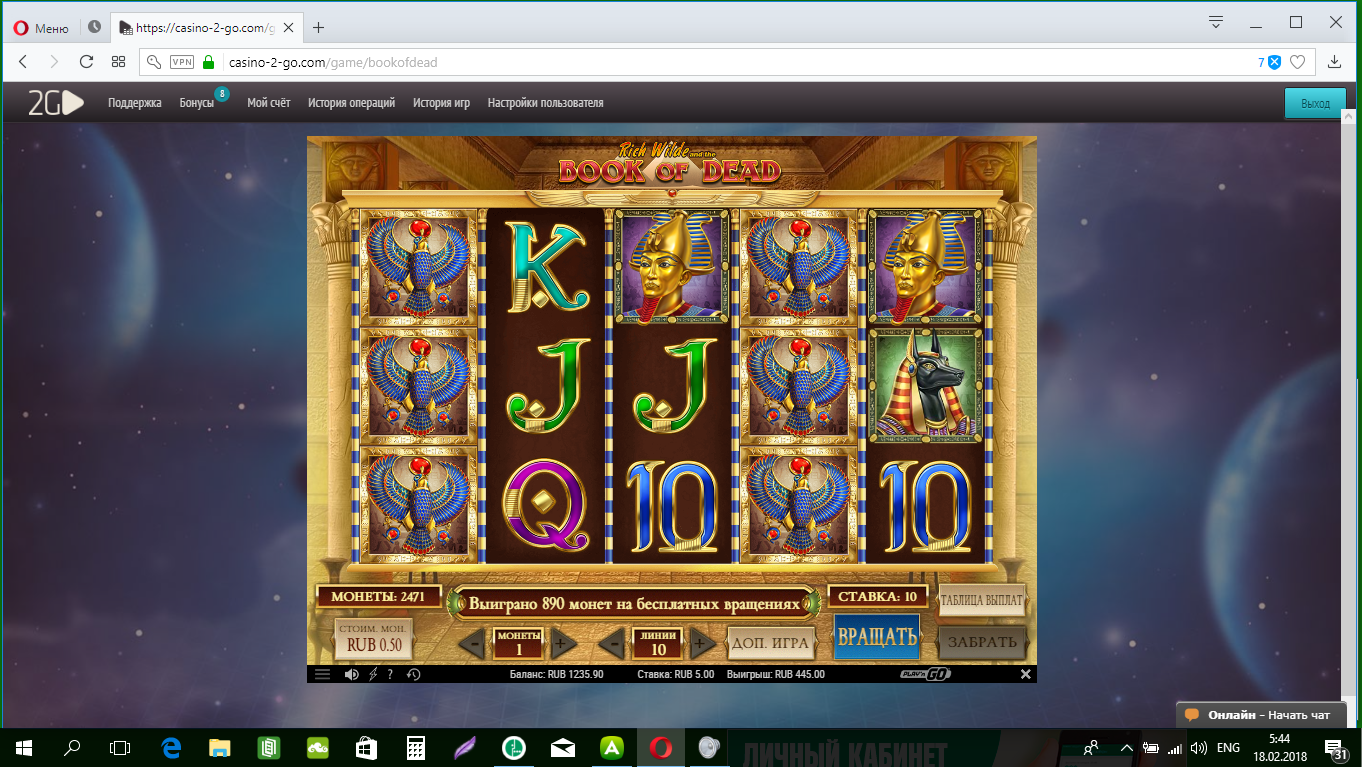1362x767 pixels.
Task: Click the coin value RUB 0.50 button
Action: [374, 640]
